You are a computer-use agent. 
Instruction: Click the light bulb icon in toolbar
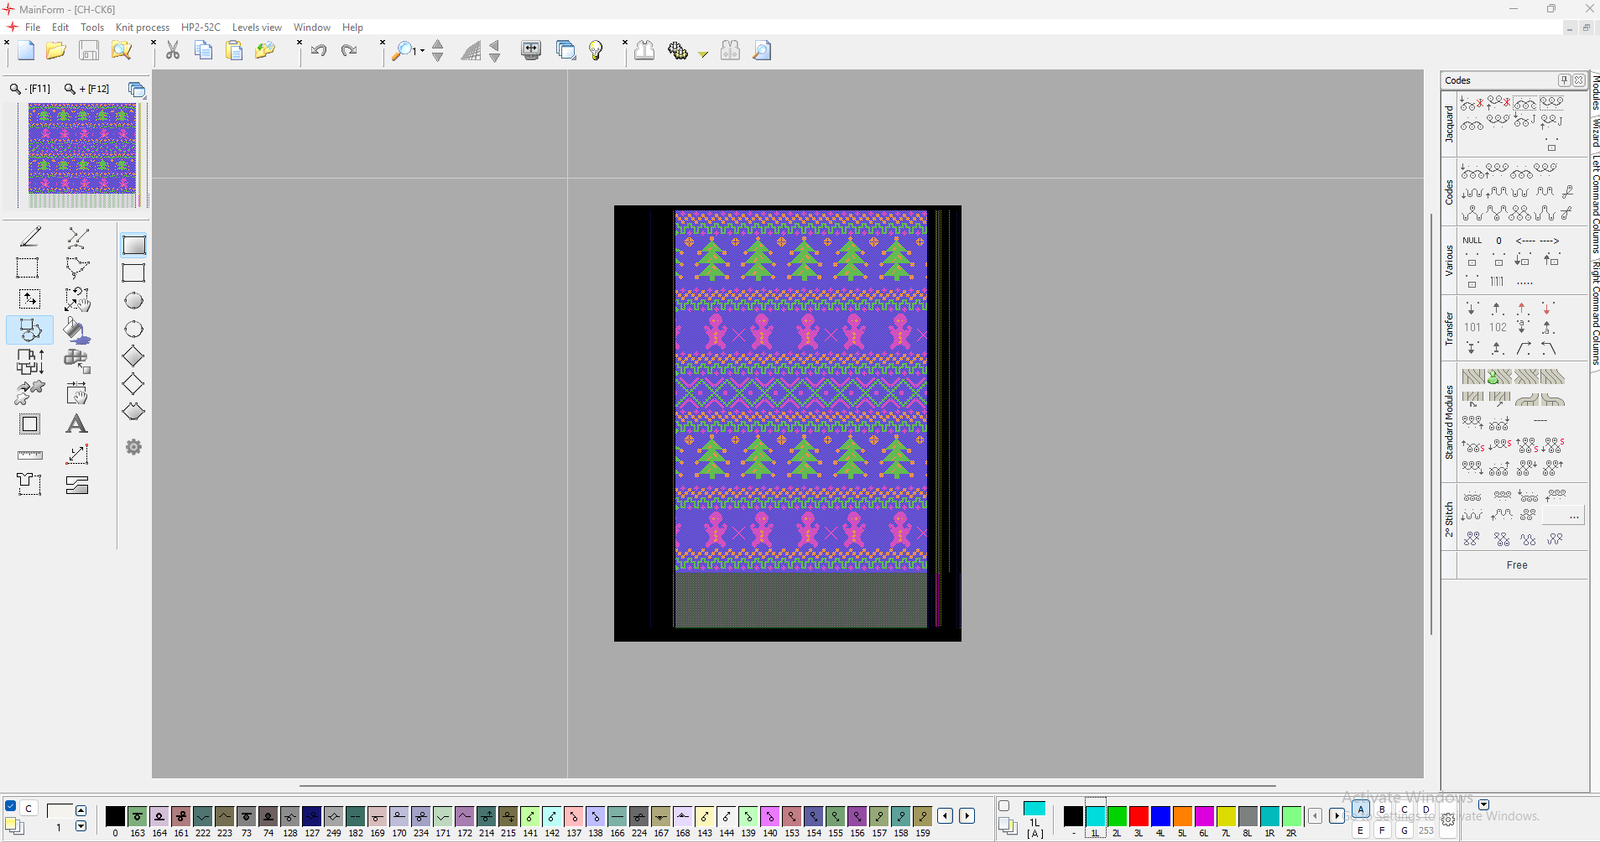596,51
